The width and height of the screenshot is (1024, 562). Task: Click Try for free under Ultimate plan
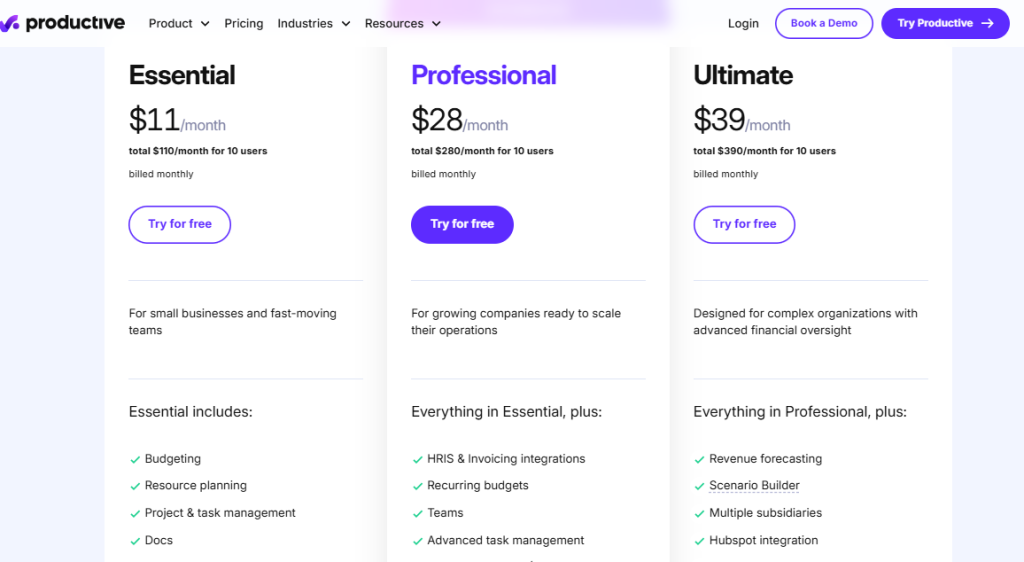coord(744,224)
